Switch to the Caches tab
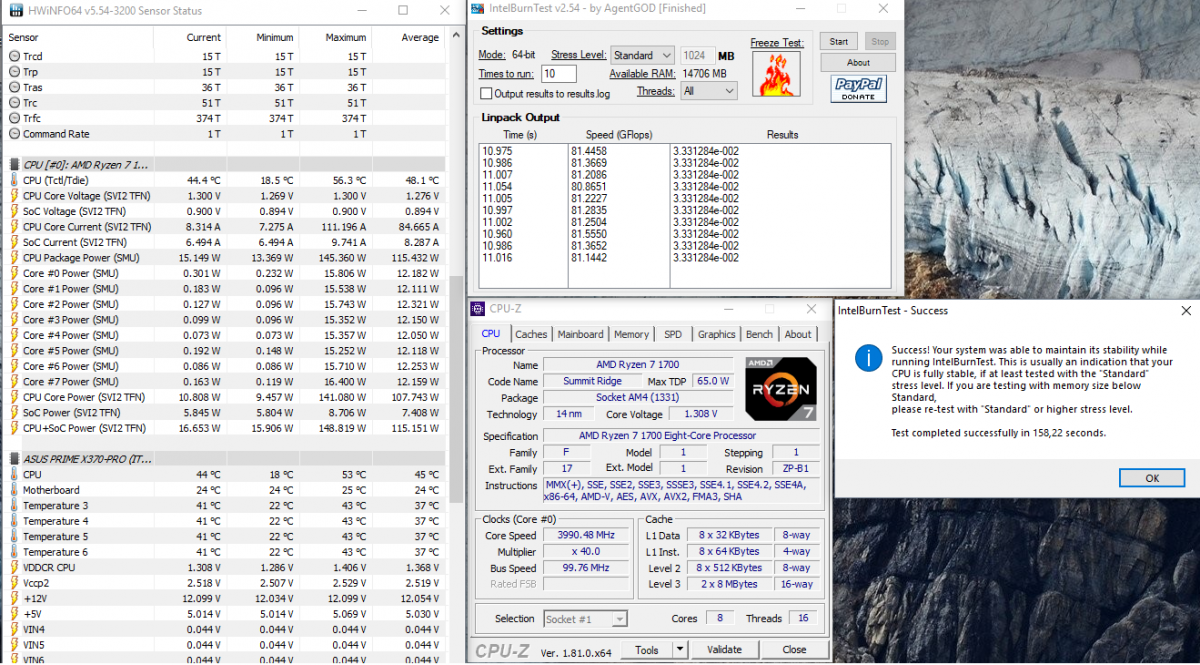 (531, 334)
